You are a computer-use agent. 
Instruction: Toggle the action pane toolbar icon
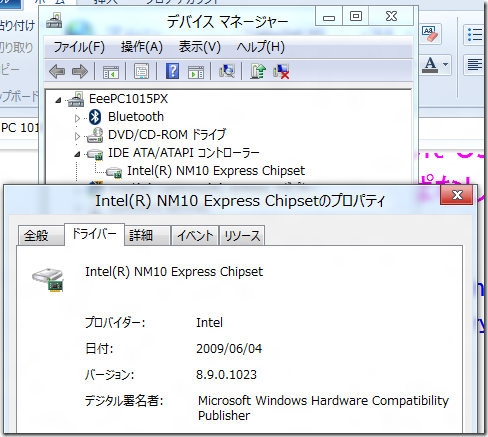[x=196, y=72]
